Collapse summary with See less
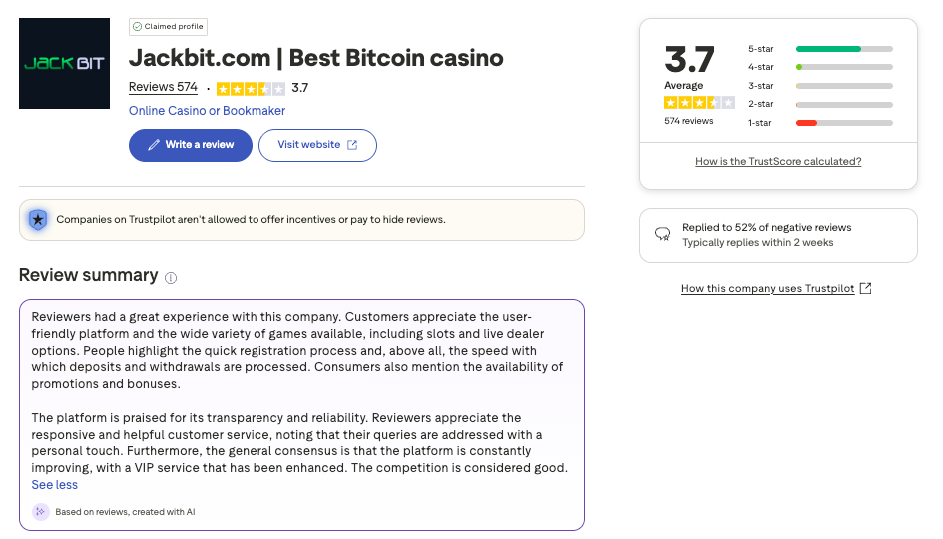Viewport: 943px width, 539px height. coord(54,485)
